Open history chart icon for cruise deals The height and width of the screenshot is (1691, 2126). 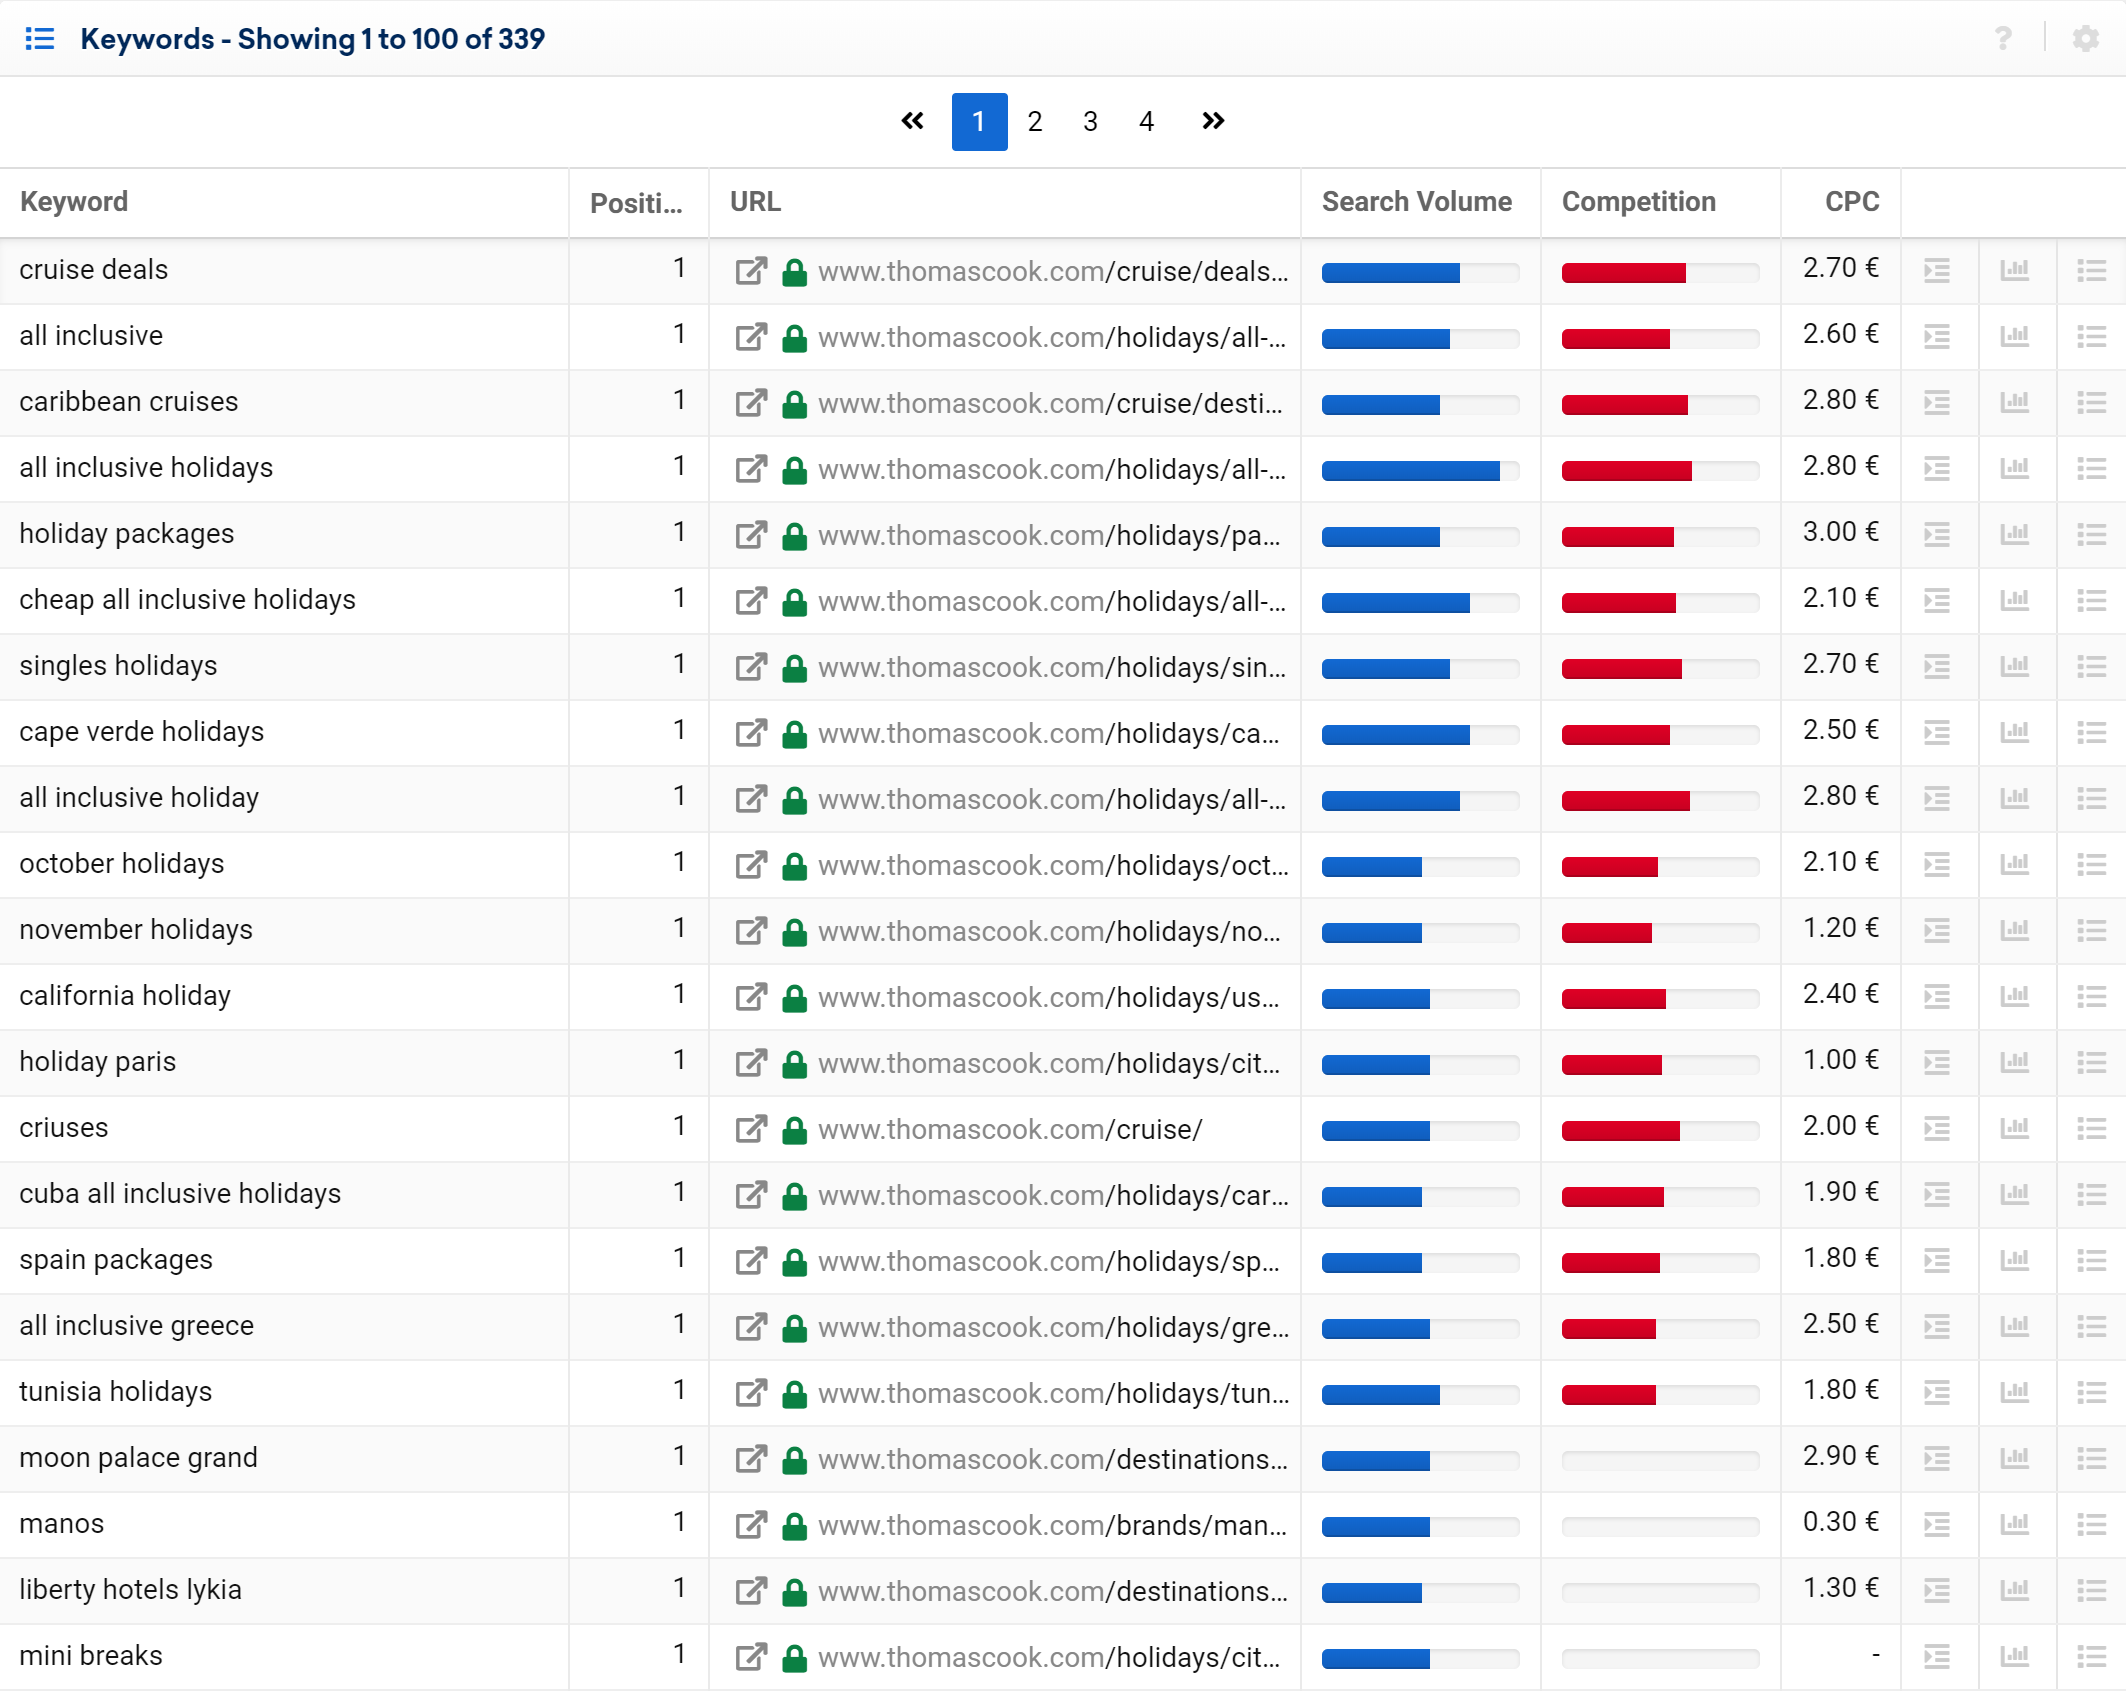[x=2015, y=270]
